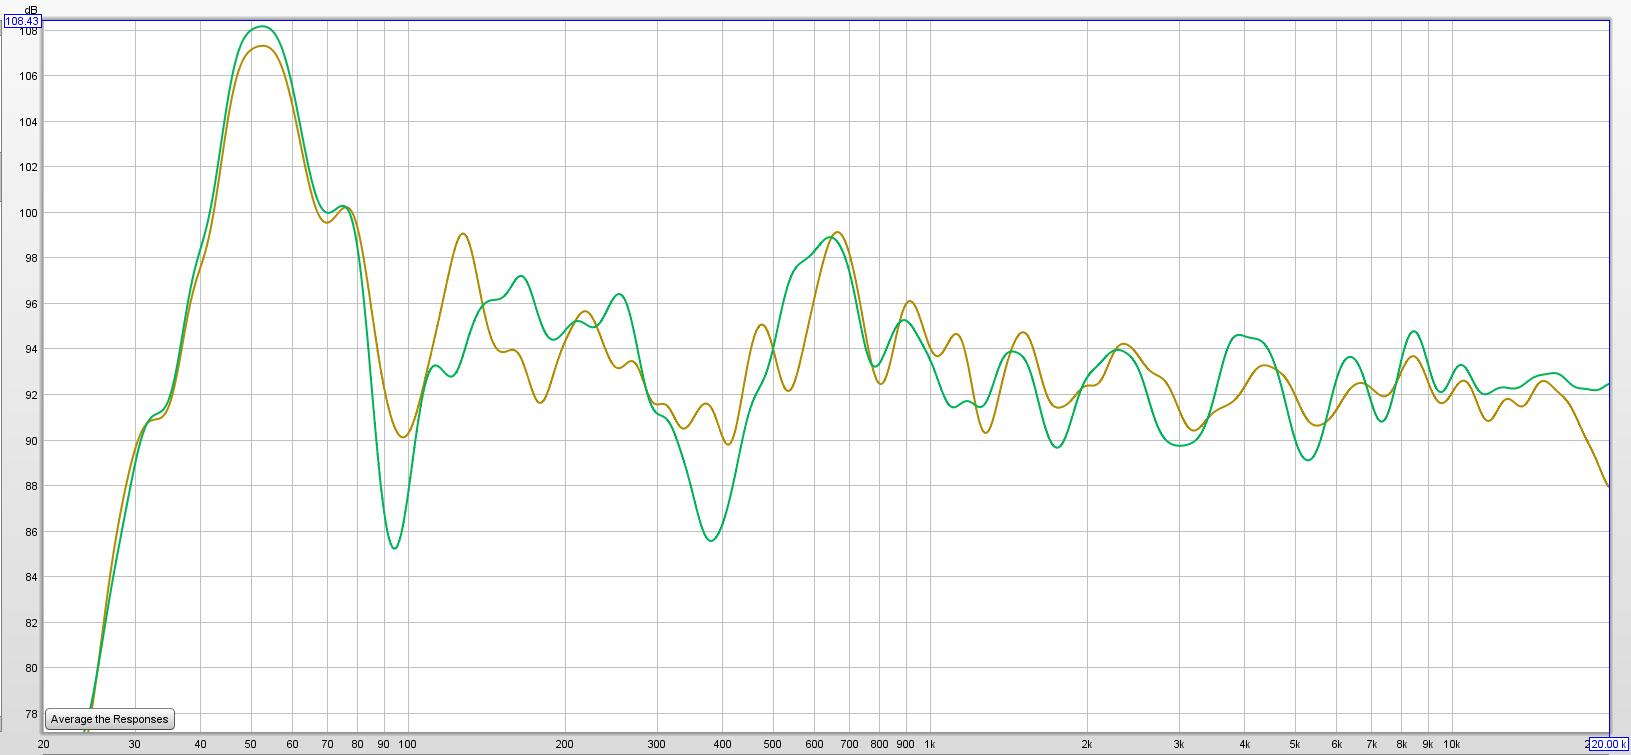Click the 800 label on the frequency axis

coord(879,744)
